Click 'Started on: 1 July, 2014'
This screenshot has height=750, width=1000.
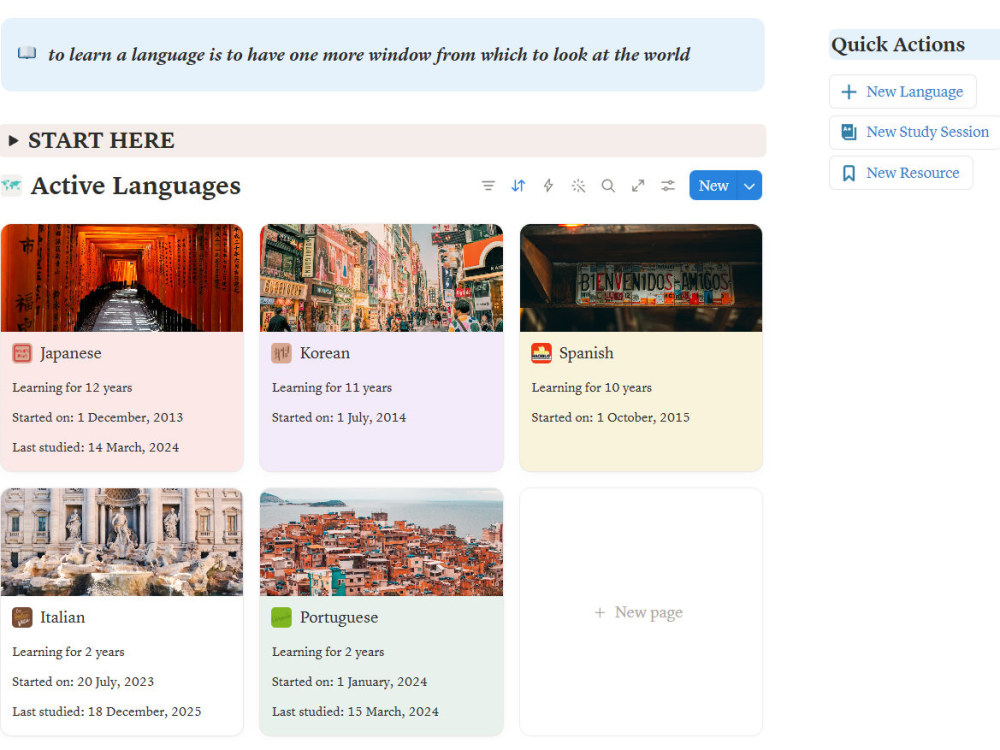point(339,417)
